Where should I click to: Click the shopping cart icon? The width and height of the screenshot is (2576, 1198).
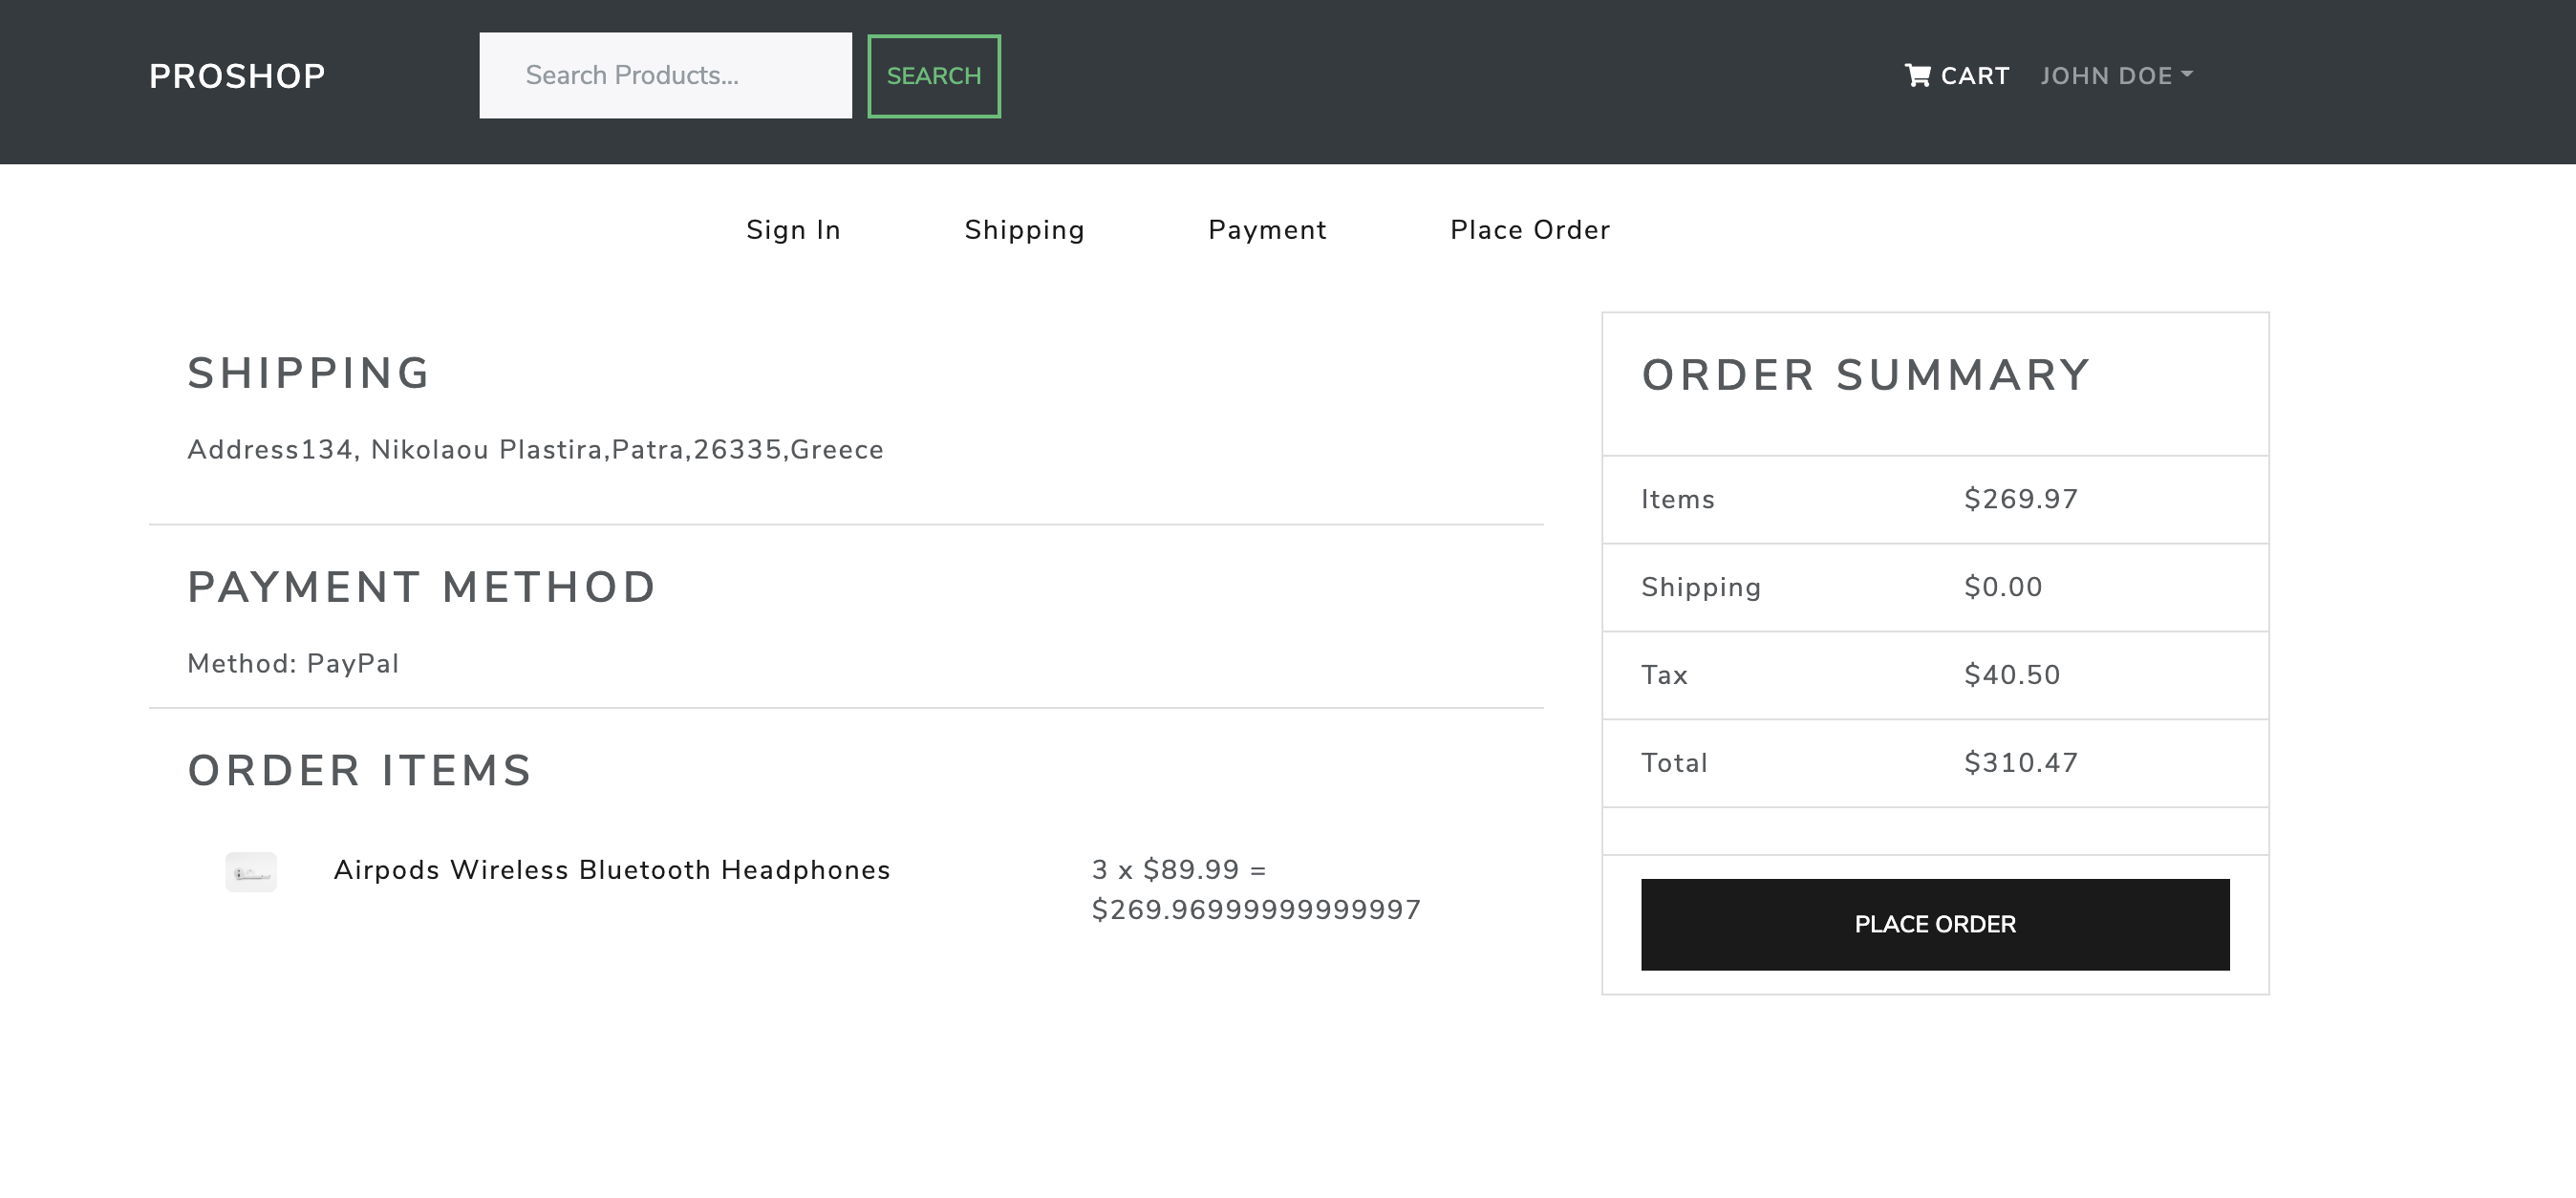click(1917, 76)
